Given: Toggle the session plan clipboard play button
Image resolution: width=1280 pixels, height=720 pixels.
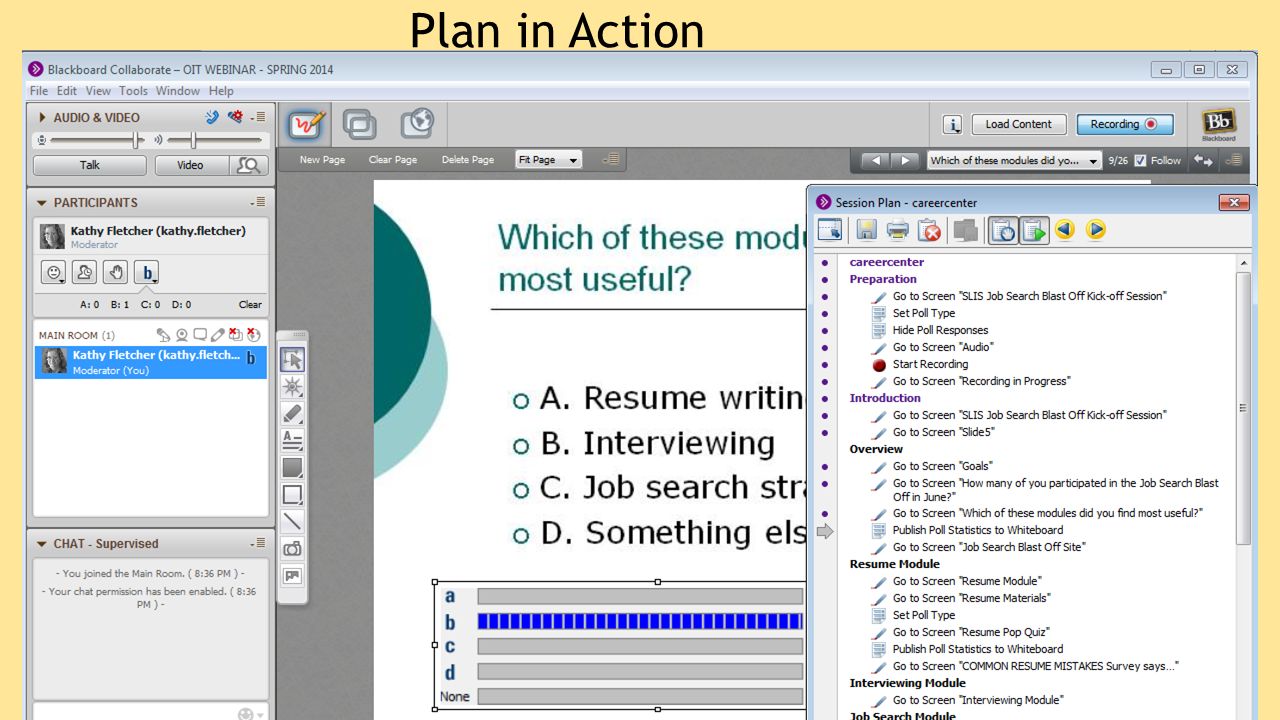Looking at the screenshot, I should click(1033, 231).
